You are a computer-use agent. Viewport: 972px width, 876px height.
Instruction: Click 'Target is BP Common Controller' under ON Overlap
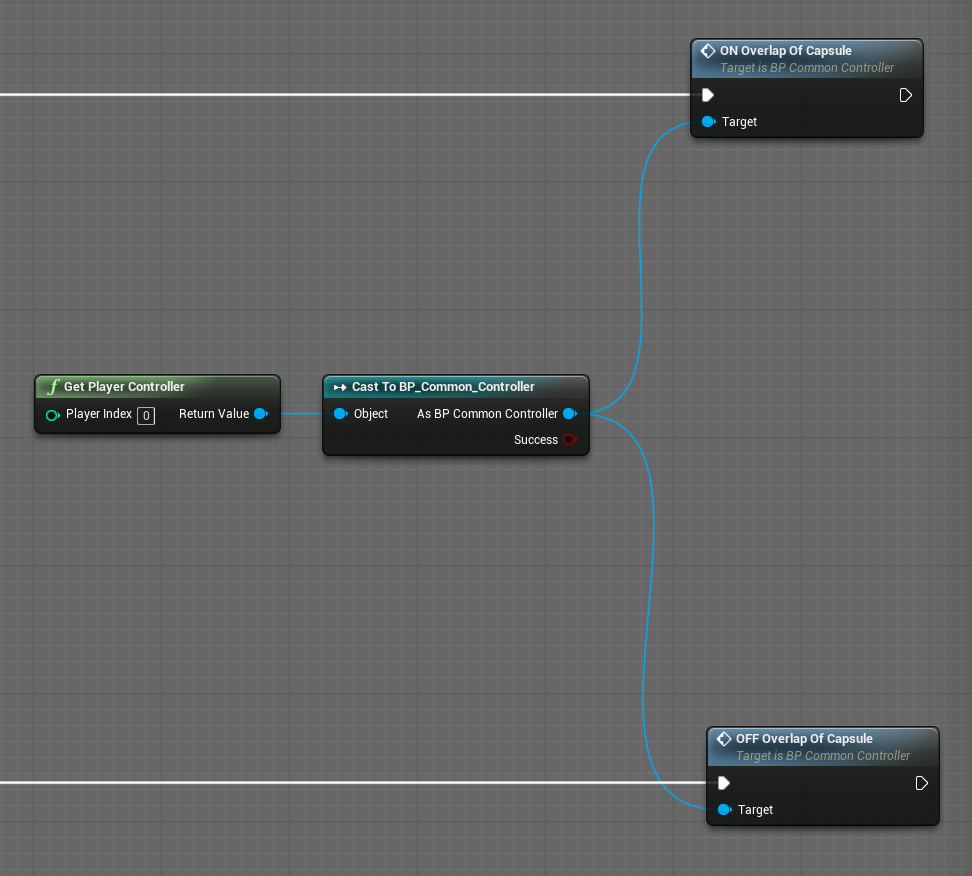pos(806,68)
